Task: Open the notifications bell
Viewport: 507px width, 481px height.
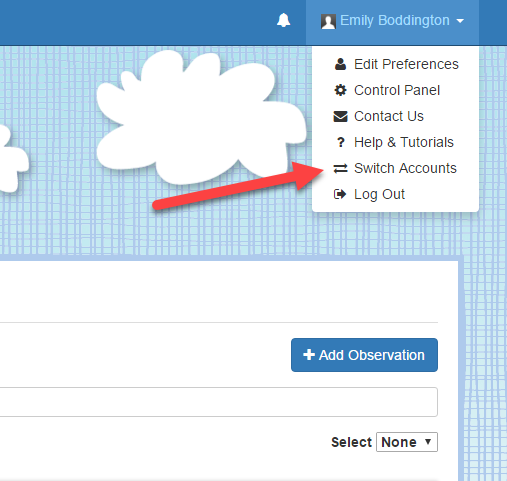Action: [283, 20]
